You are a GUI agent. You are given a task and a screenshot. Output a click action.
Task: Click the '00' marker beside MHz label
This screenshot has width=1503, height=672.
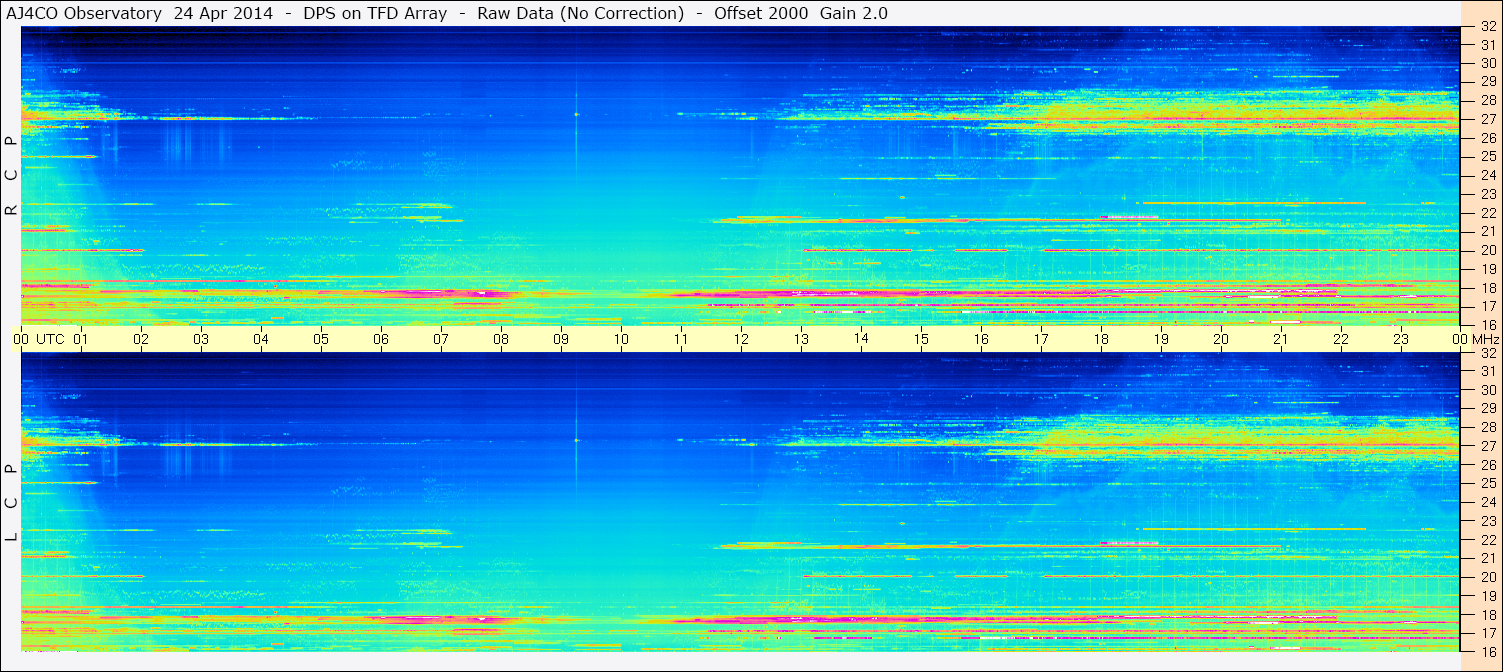1460,339
